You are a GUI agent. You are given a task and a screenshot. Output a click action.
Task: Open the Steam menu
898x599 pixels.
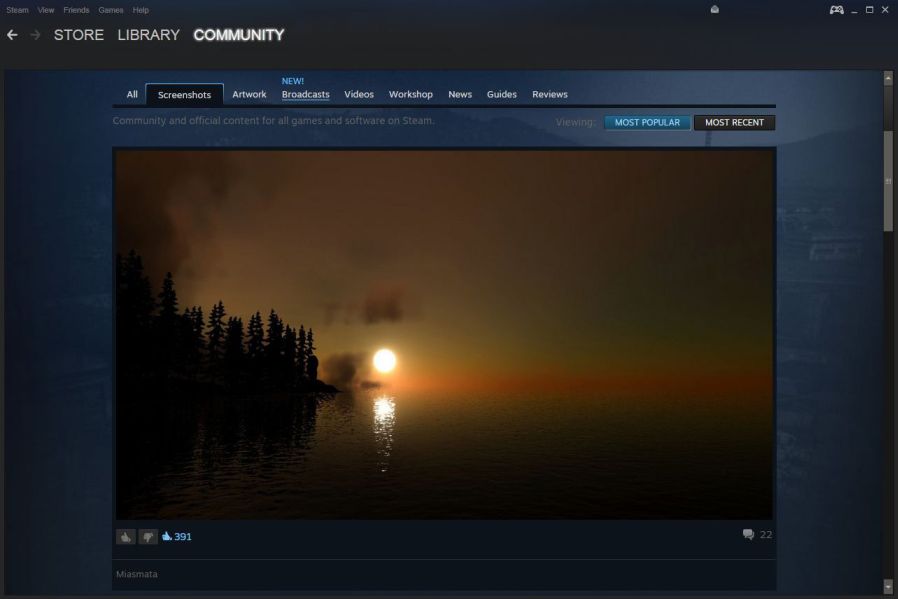click(x=17, y=10)
